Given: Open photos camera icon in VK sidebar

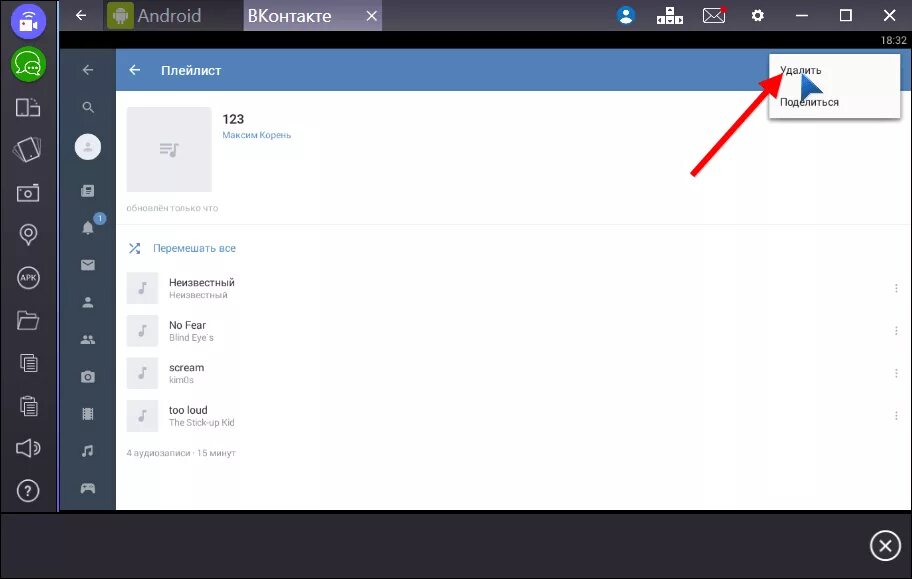Looking at the screenshot, I should [x=88, y=377].
